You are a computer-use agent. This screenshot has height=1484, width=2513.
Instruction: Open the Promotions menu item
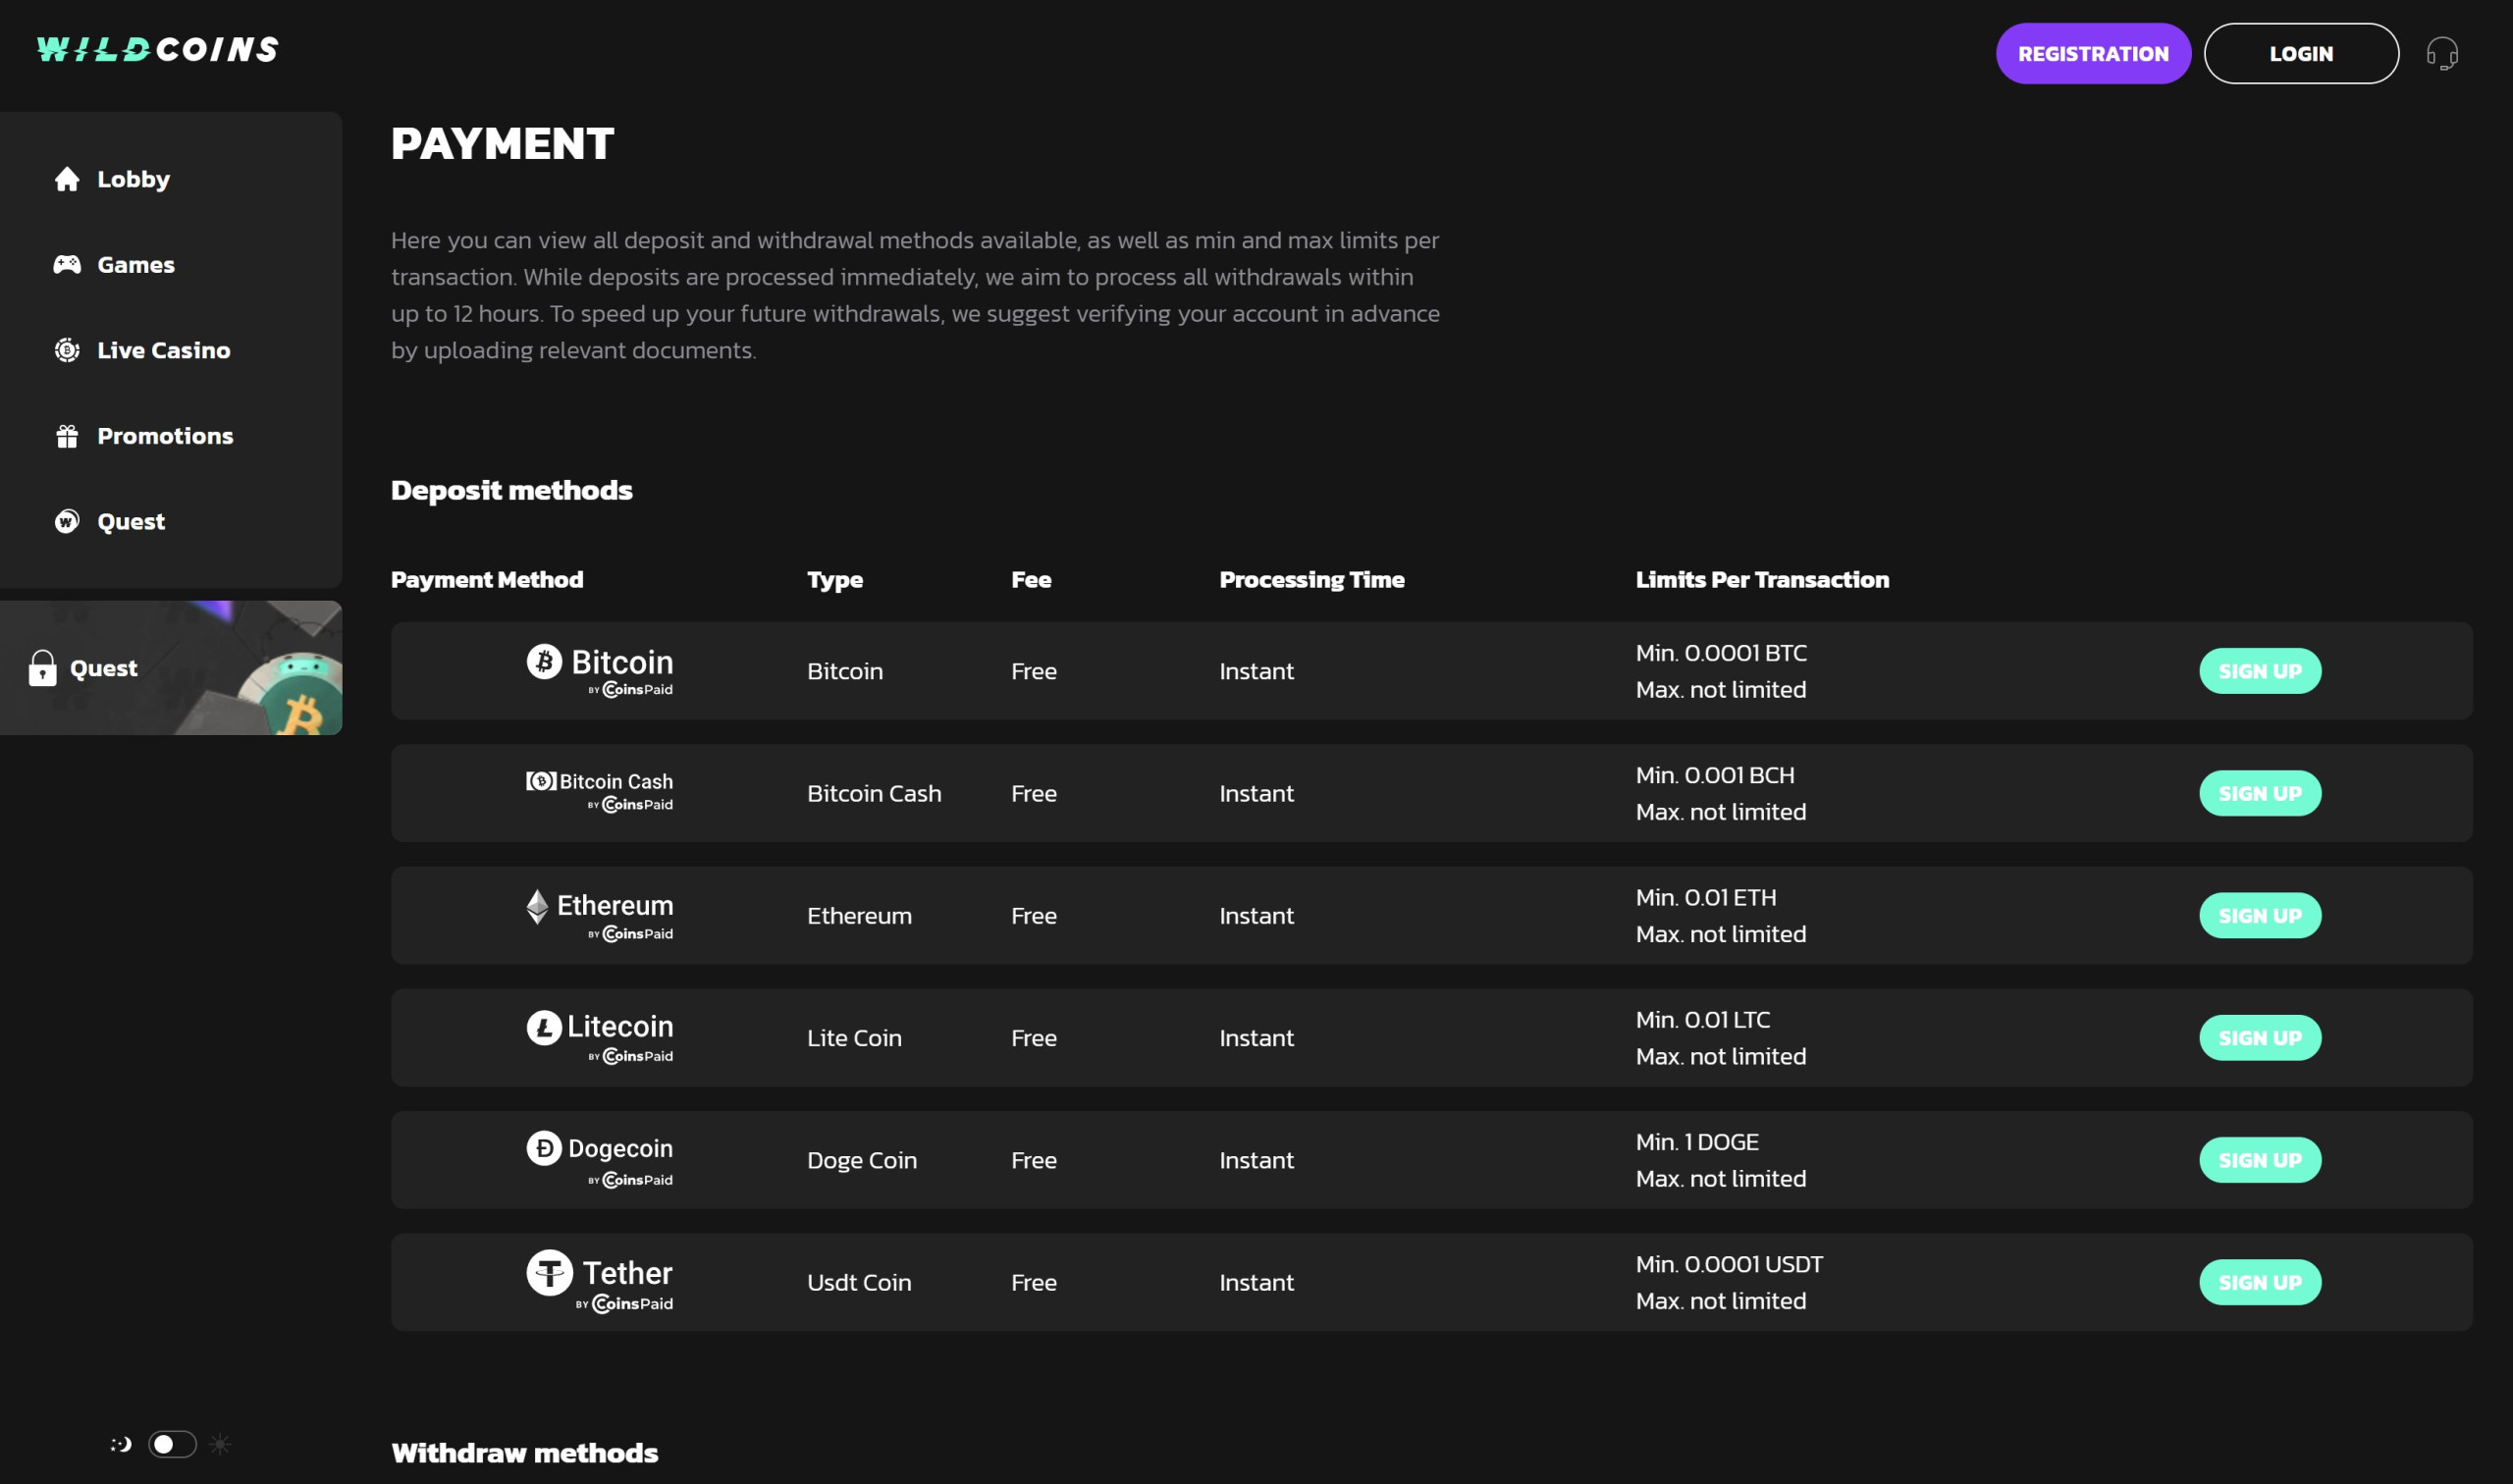pyautogui.click(x=165, y=436)
